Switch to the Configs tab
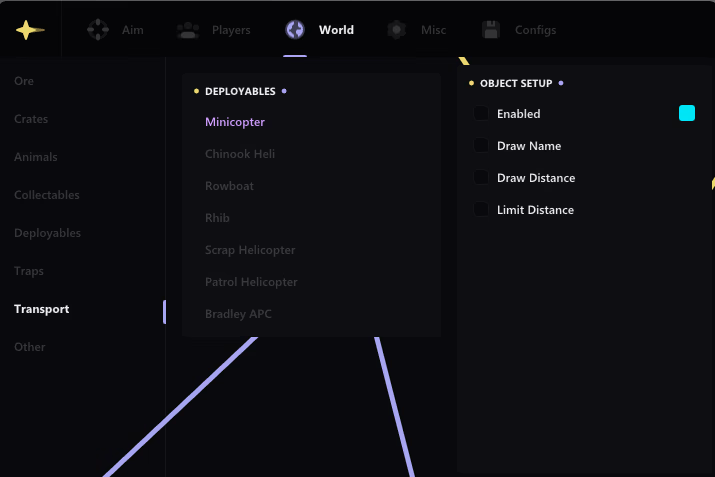This screenshot has width=715, height=477. coord(535,30)
